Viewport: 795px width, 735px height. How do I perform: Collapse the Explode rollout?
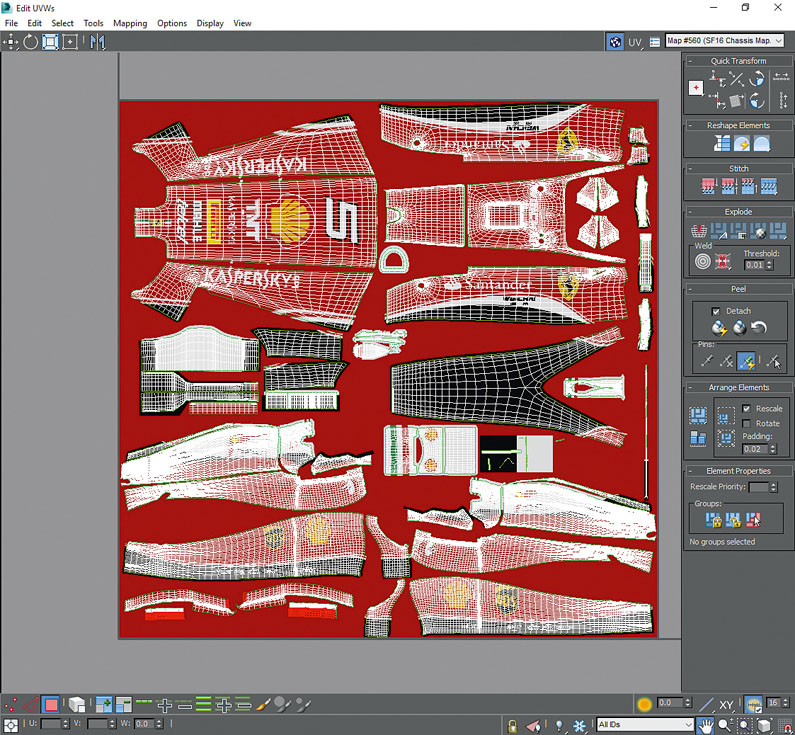tap(690, 212)
